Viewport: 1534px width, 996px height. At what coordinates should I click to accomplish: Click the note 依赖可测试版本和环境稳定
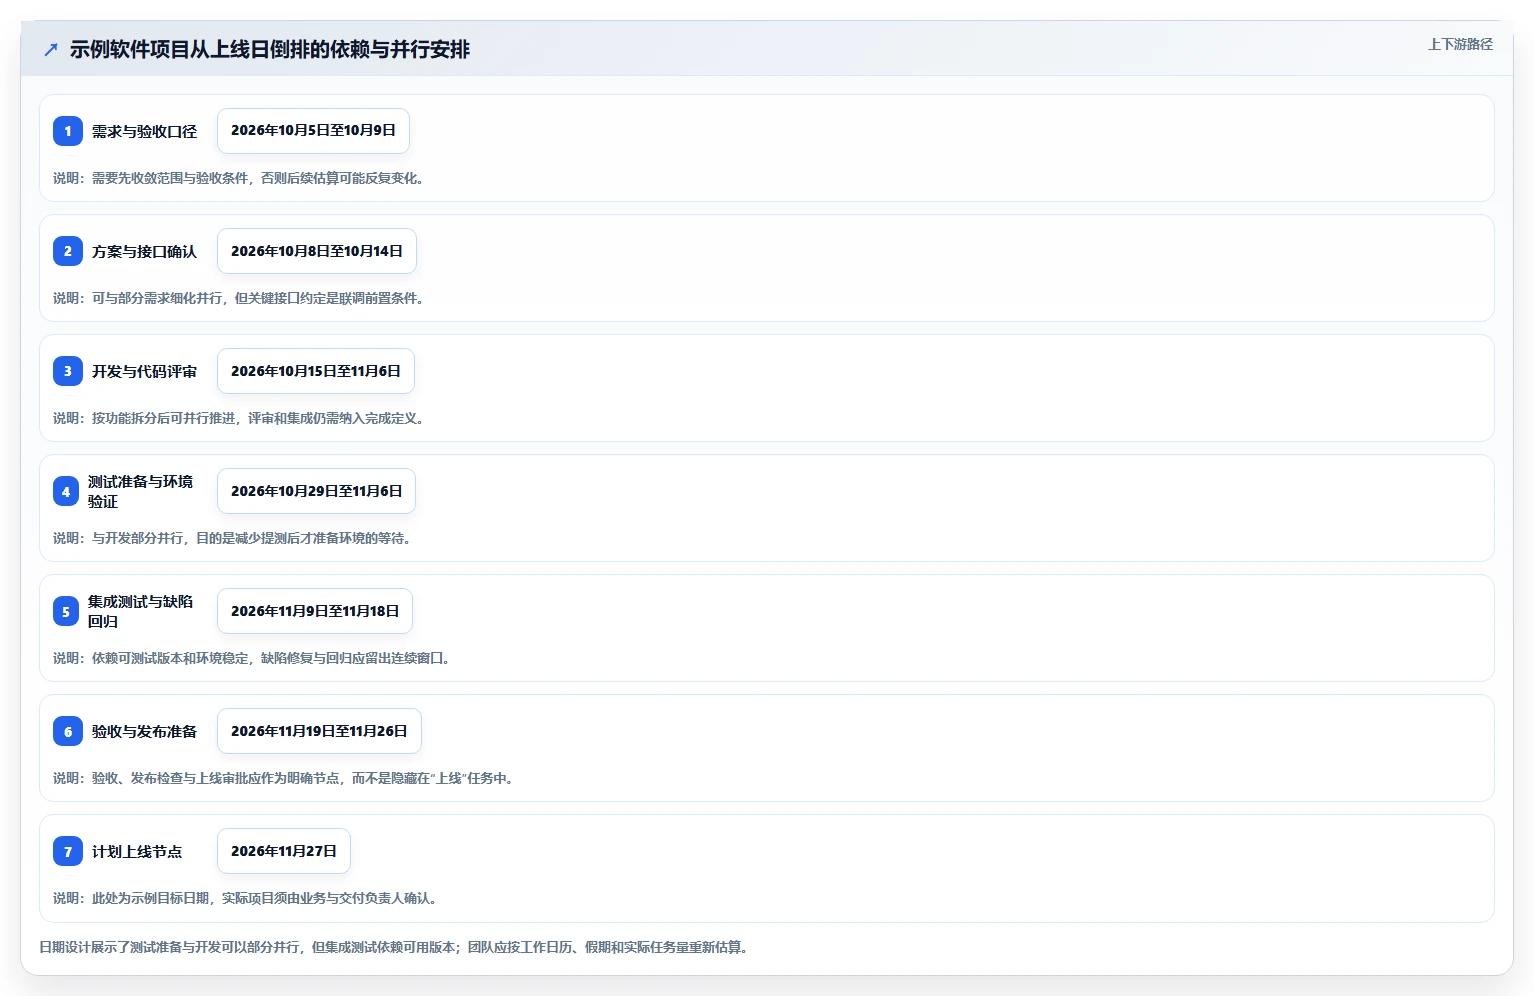[x=252, y=658]
